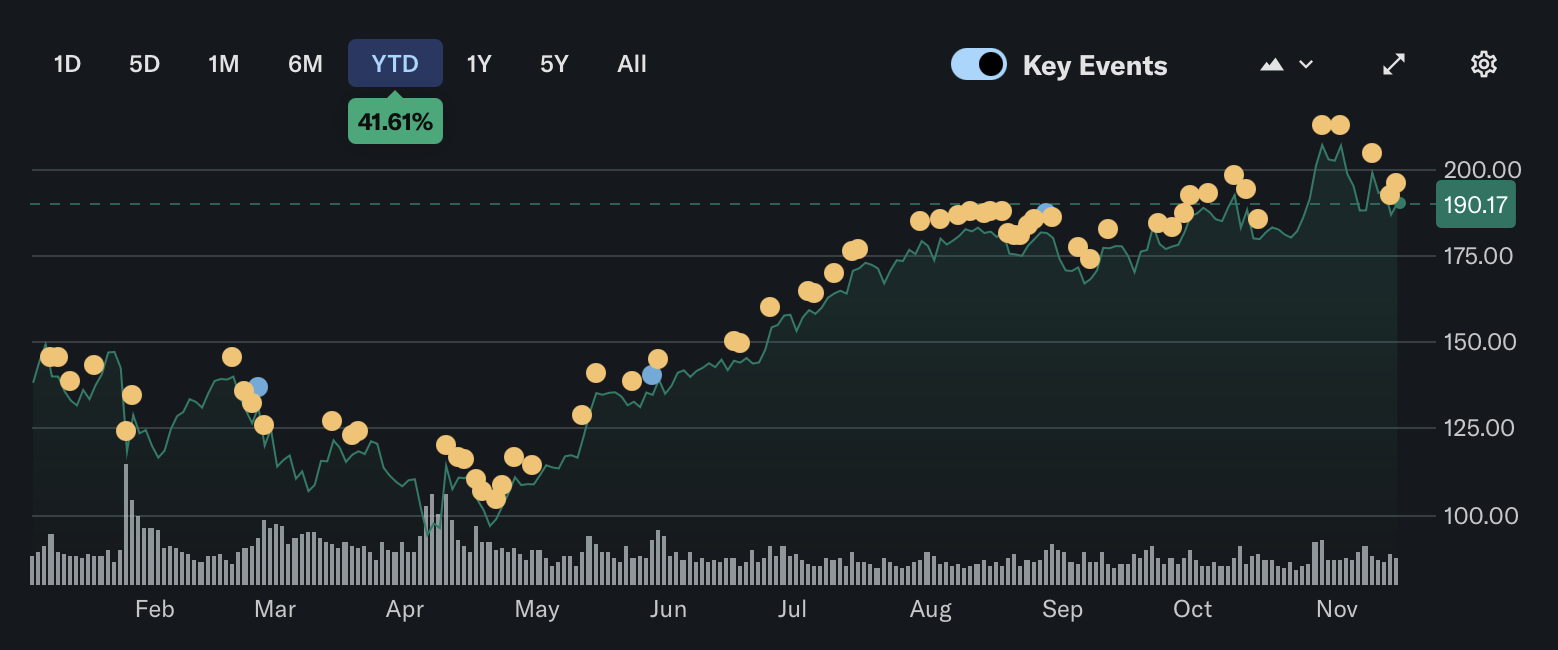This screenshot has height=650, width=1558.
Task: Open the chart type dropdown chevron
Action: pyautogui.click(x=1305, y=63)
